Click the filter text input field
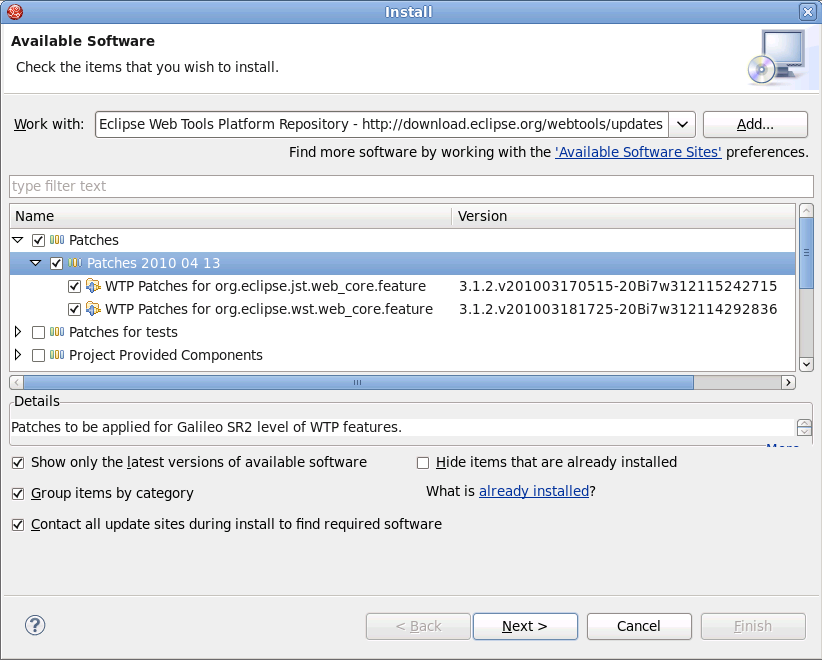The image size is (822, 660). 410,186
